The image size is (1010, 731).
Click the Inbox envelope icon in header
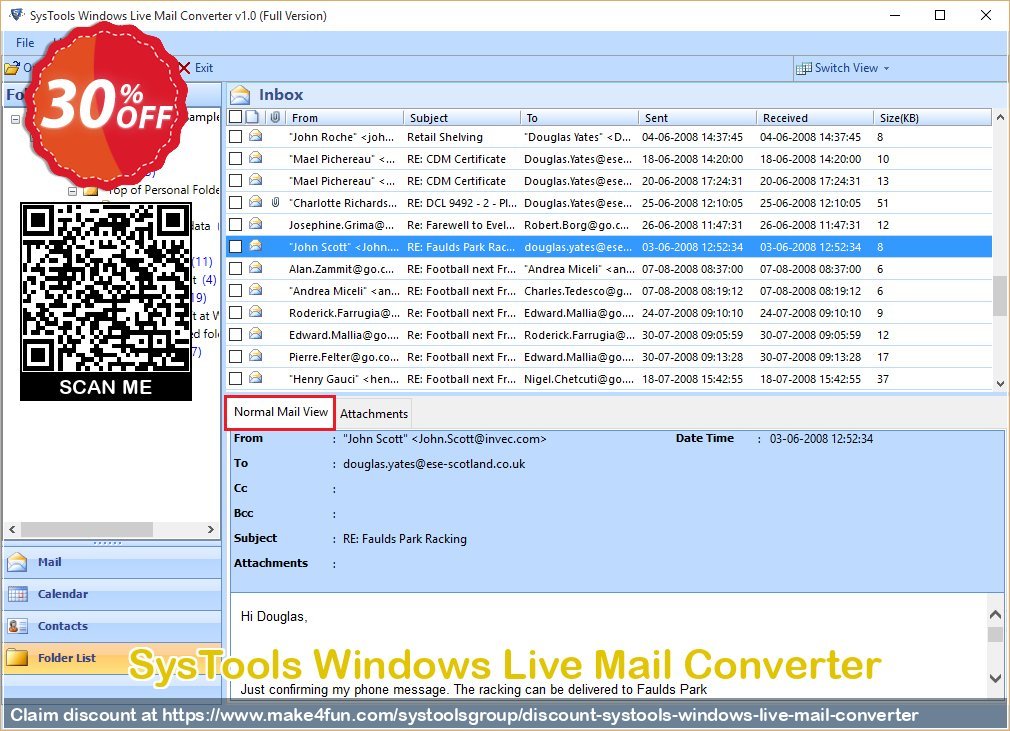(240, 95)
